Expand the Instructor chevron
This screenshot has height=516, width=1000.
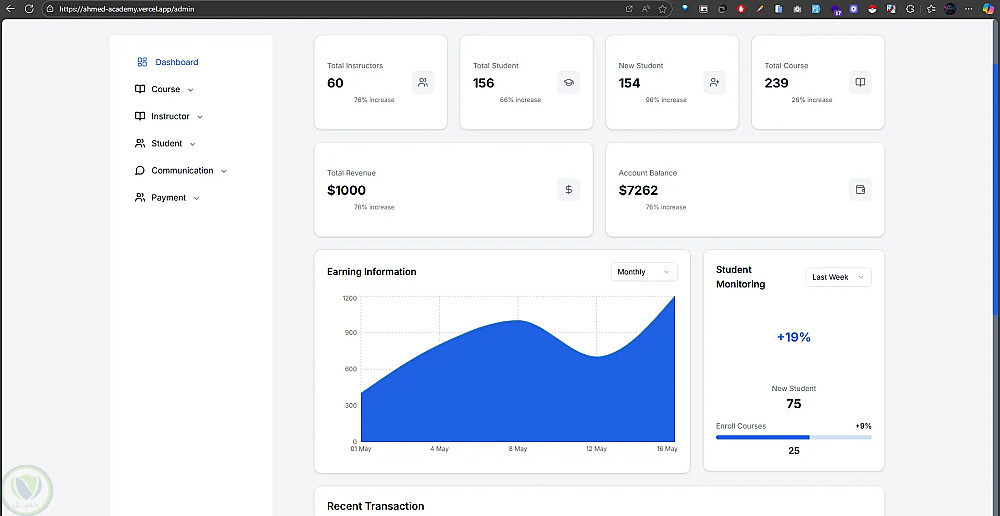point(200,117)
